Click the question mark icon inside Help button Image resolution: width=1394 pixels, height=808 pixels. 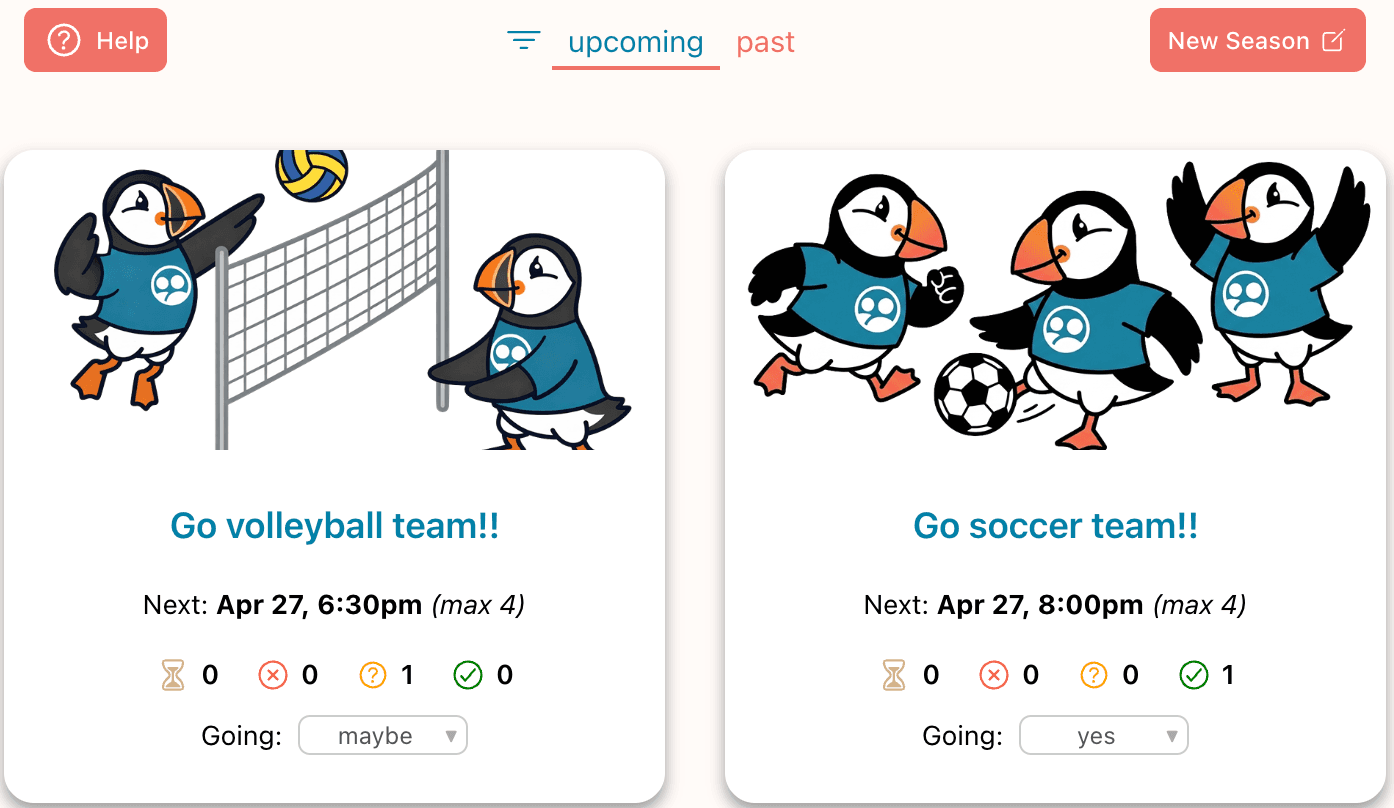click(63, 40)
